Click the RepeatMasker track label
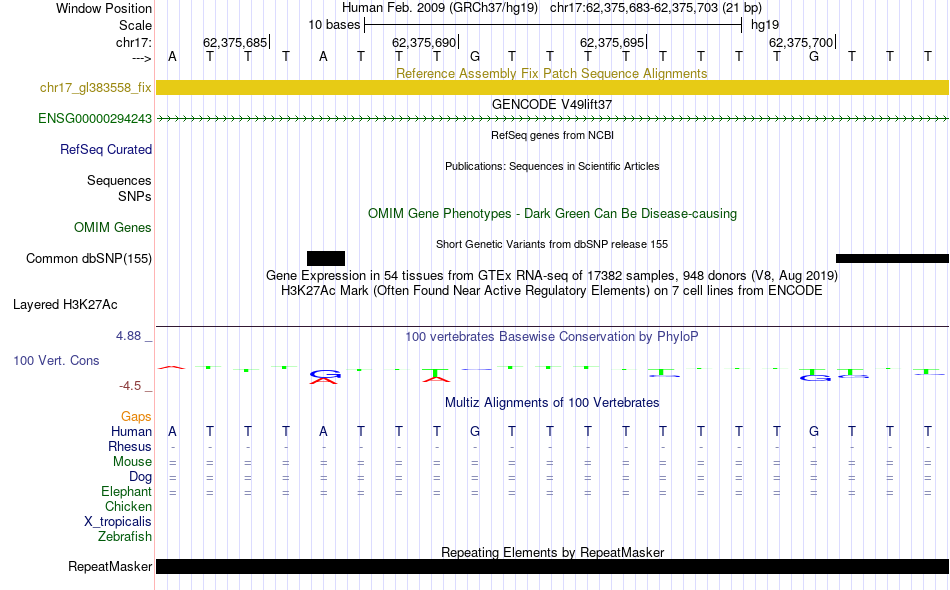The image size is (950, 590). [x=110, y=566]
